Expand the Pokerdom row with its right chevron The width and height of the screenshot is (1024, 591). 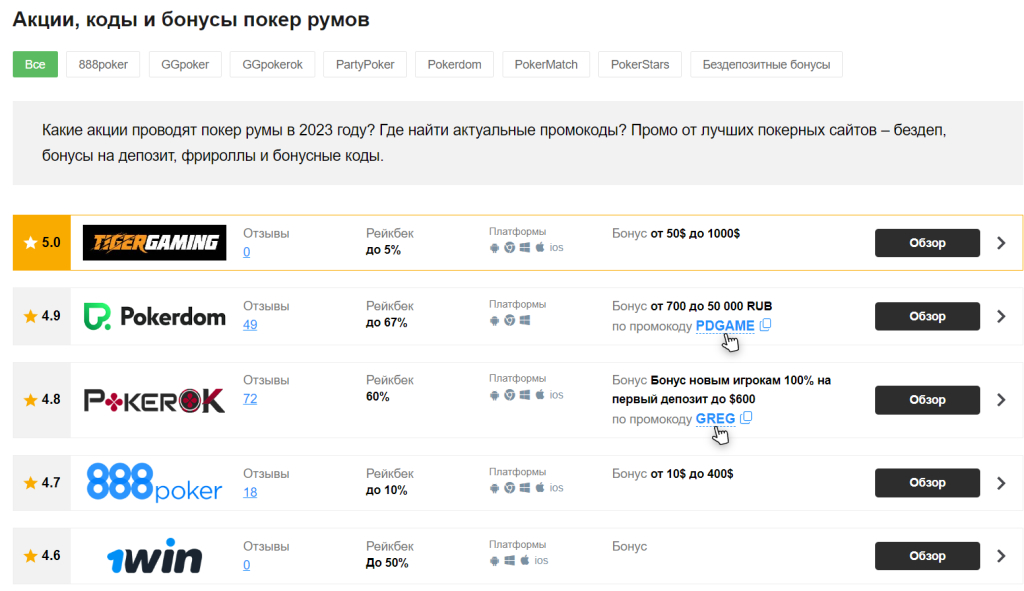1001,316
